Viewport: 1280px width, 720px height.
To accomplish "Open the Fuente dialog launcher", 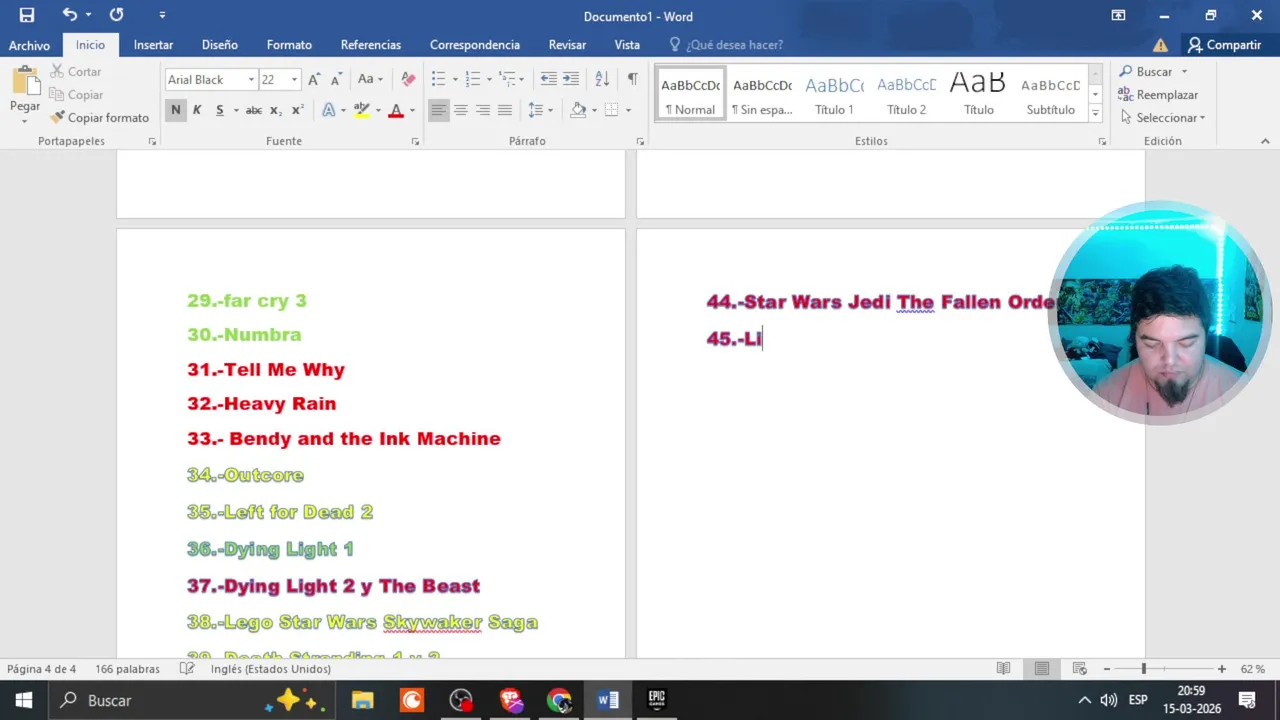I will click(x=415, y=142).
